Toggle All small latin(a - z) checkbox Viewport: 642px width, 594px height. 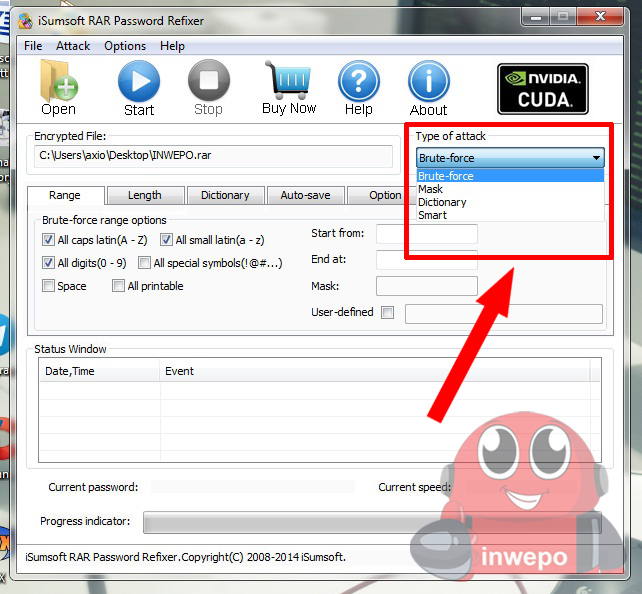point(166,239)
